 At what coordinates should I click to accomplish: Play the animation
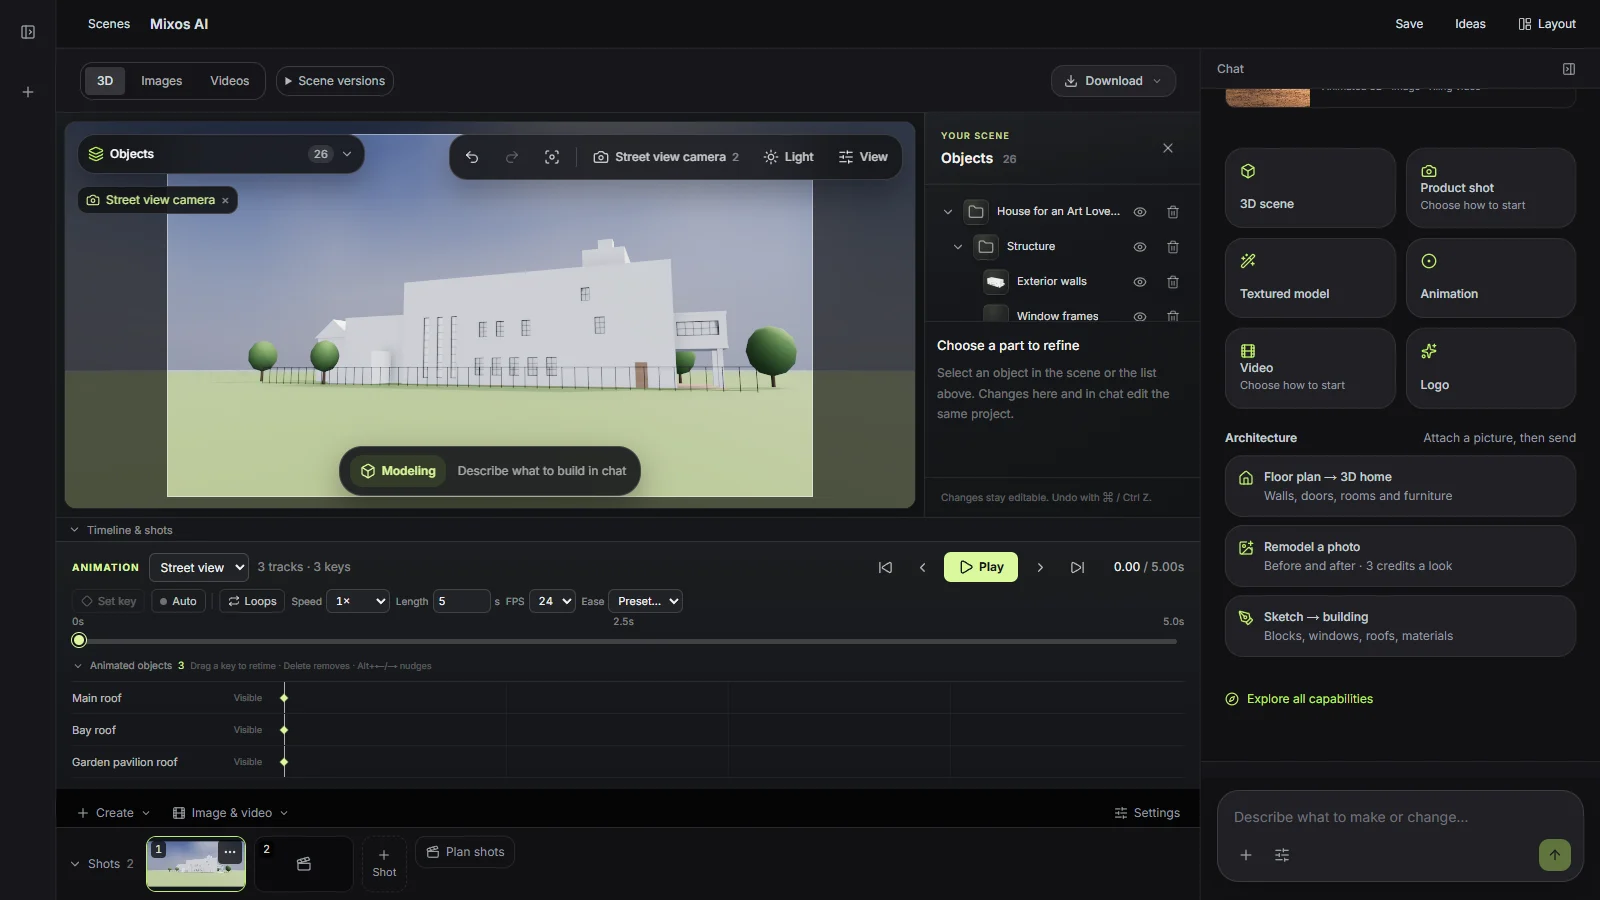[x=981, y=567]
